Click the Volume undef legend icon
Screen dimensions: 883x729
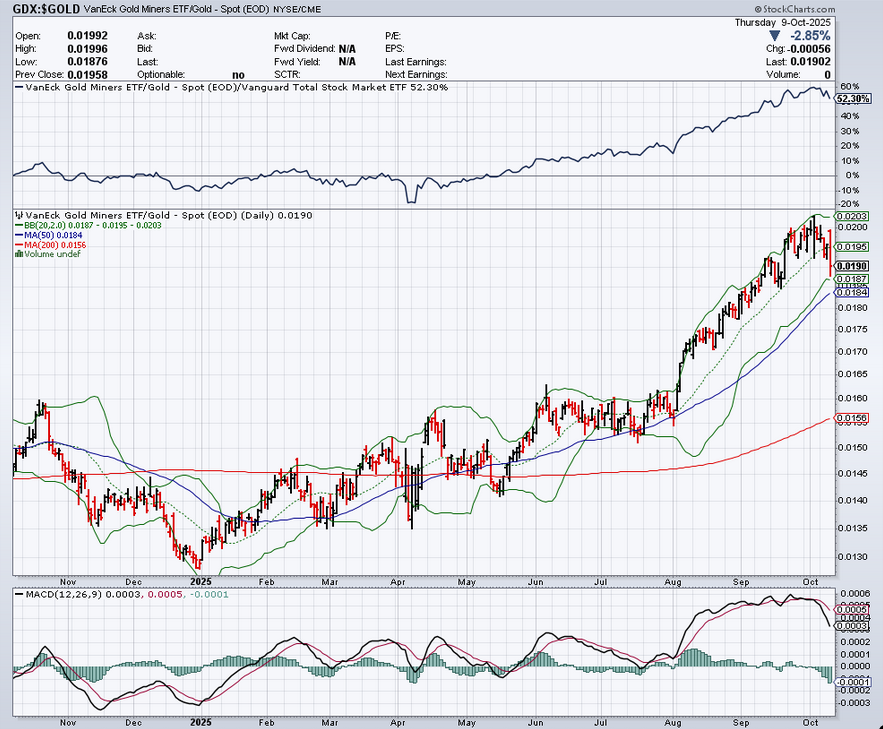(x=17, y=254)
